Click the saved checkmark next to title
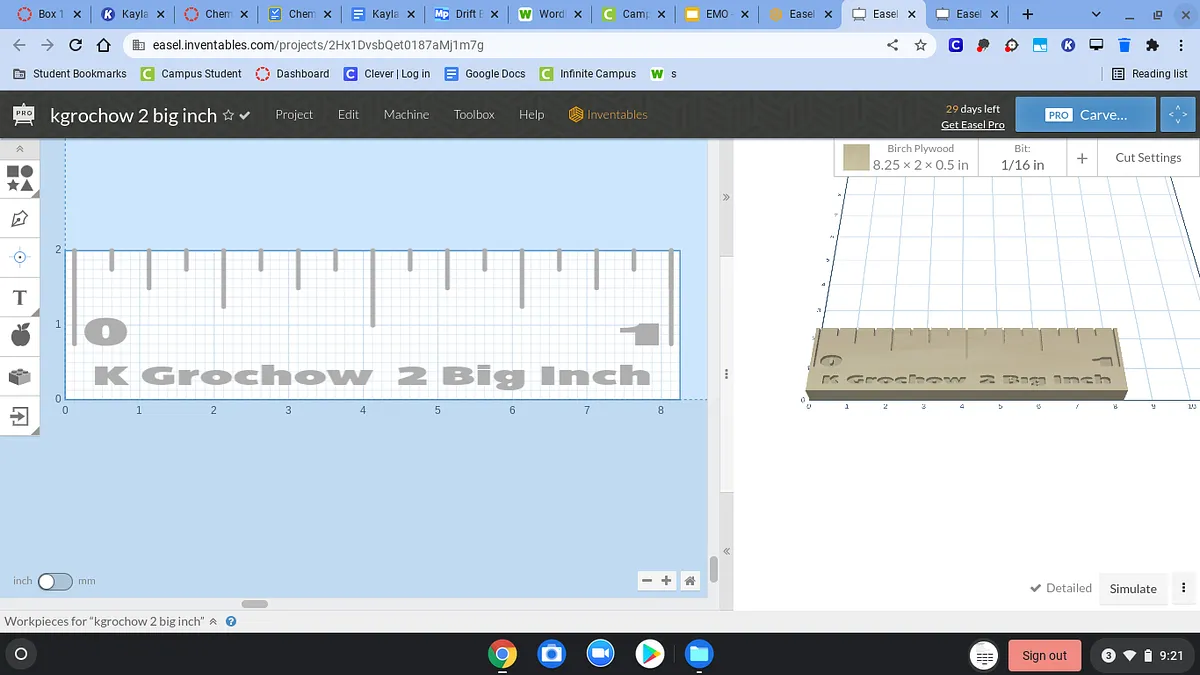This screenshot has width=1200, height=675. pyautogui.click(x=245, y=115)
